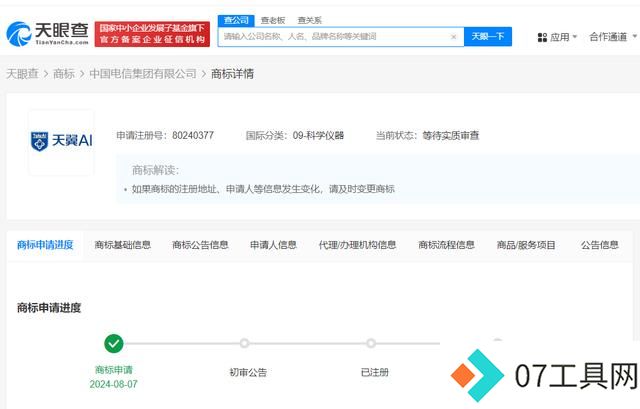The width and height of the screenshot is (640, 409).
Task: Click the 09-科学仪器 classification text
Action: click(318, 135)
